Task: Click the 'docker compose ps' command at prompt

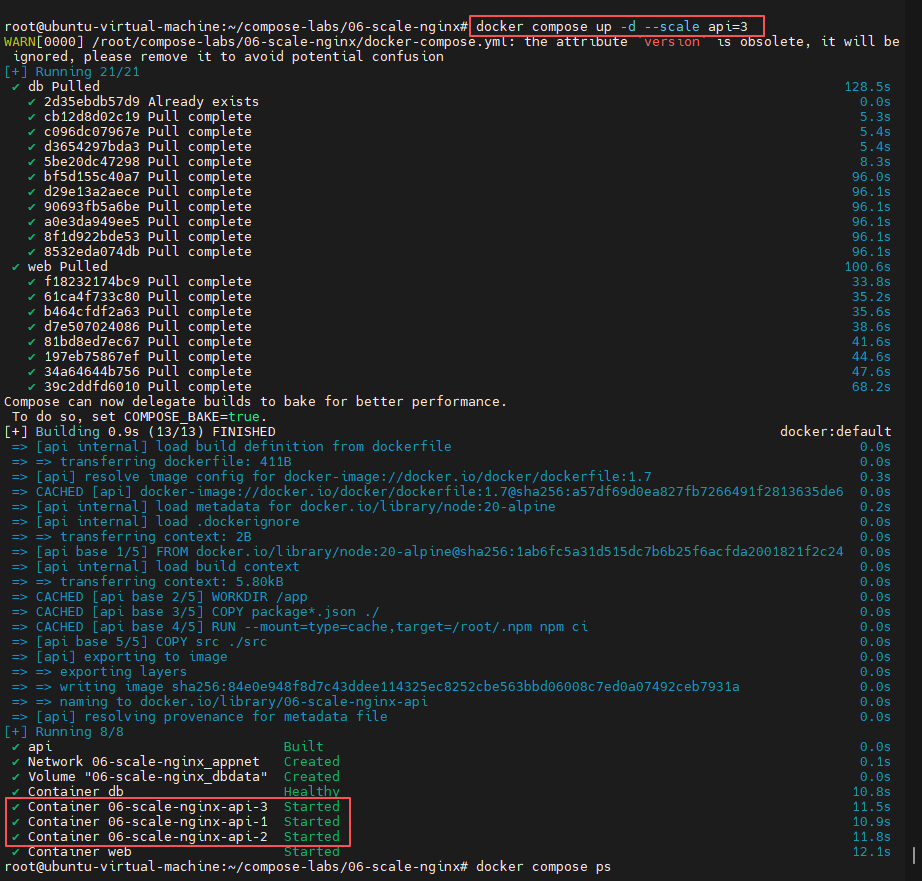Action: click(x=543, y=866)
